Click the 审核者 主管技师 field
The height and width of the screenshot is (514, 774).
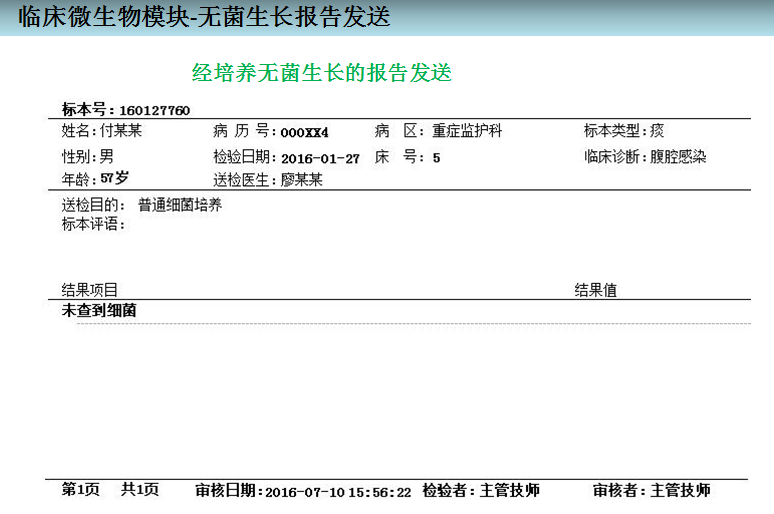[651, 491]
